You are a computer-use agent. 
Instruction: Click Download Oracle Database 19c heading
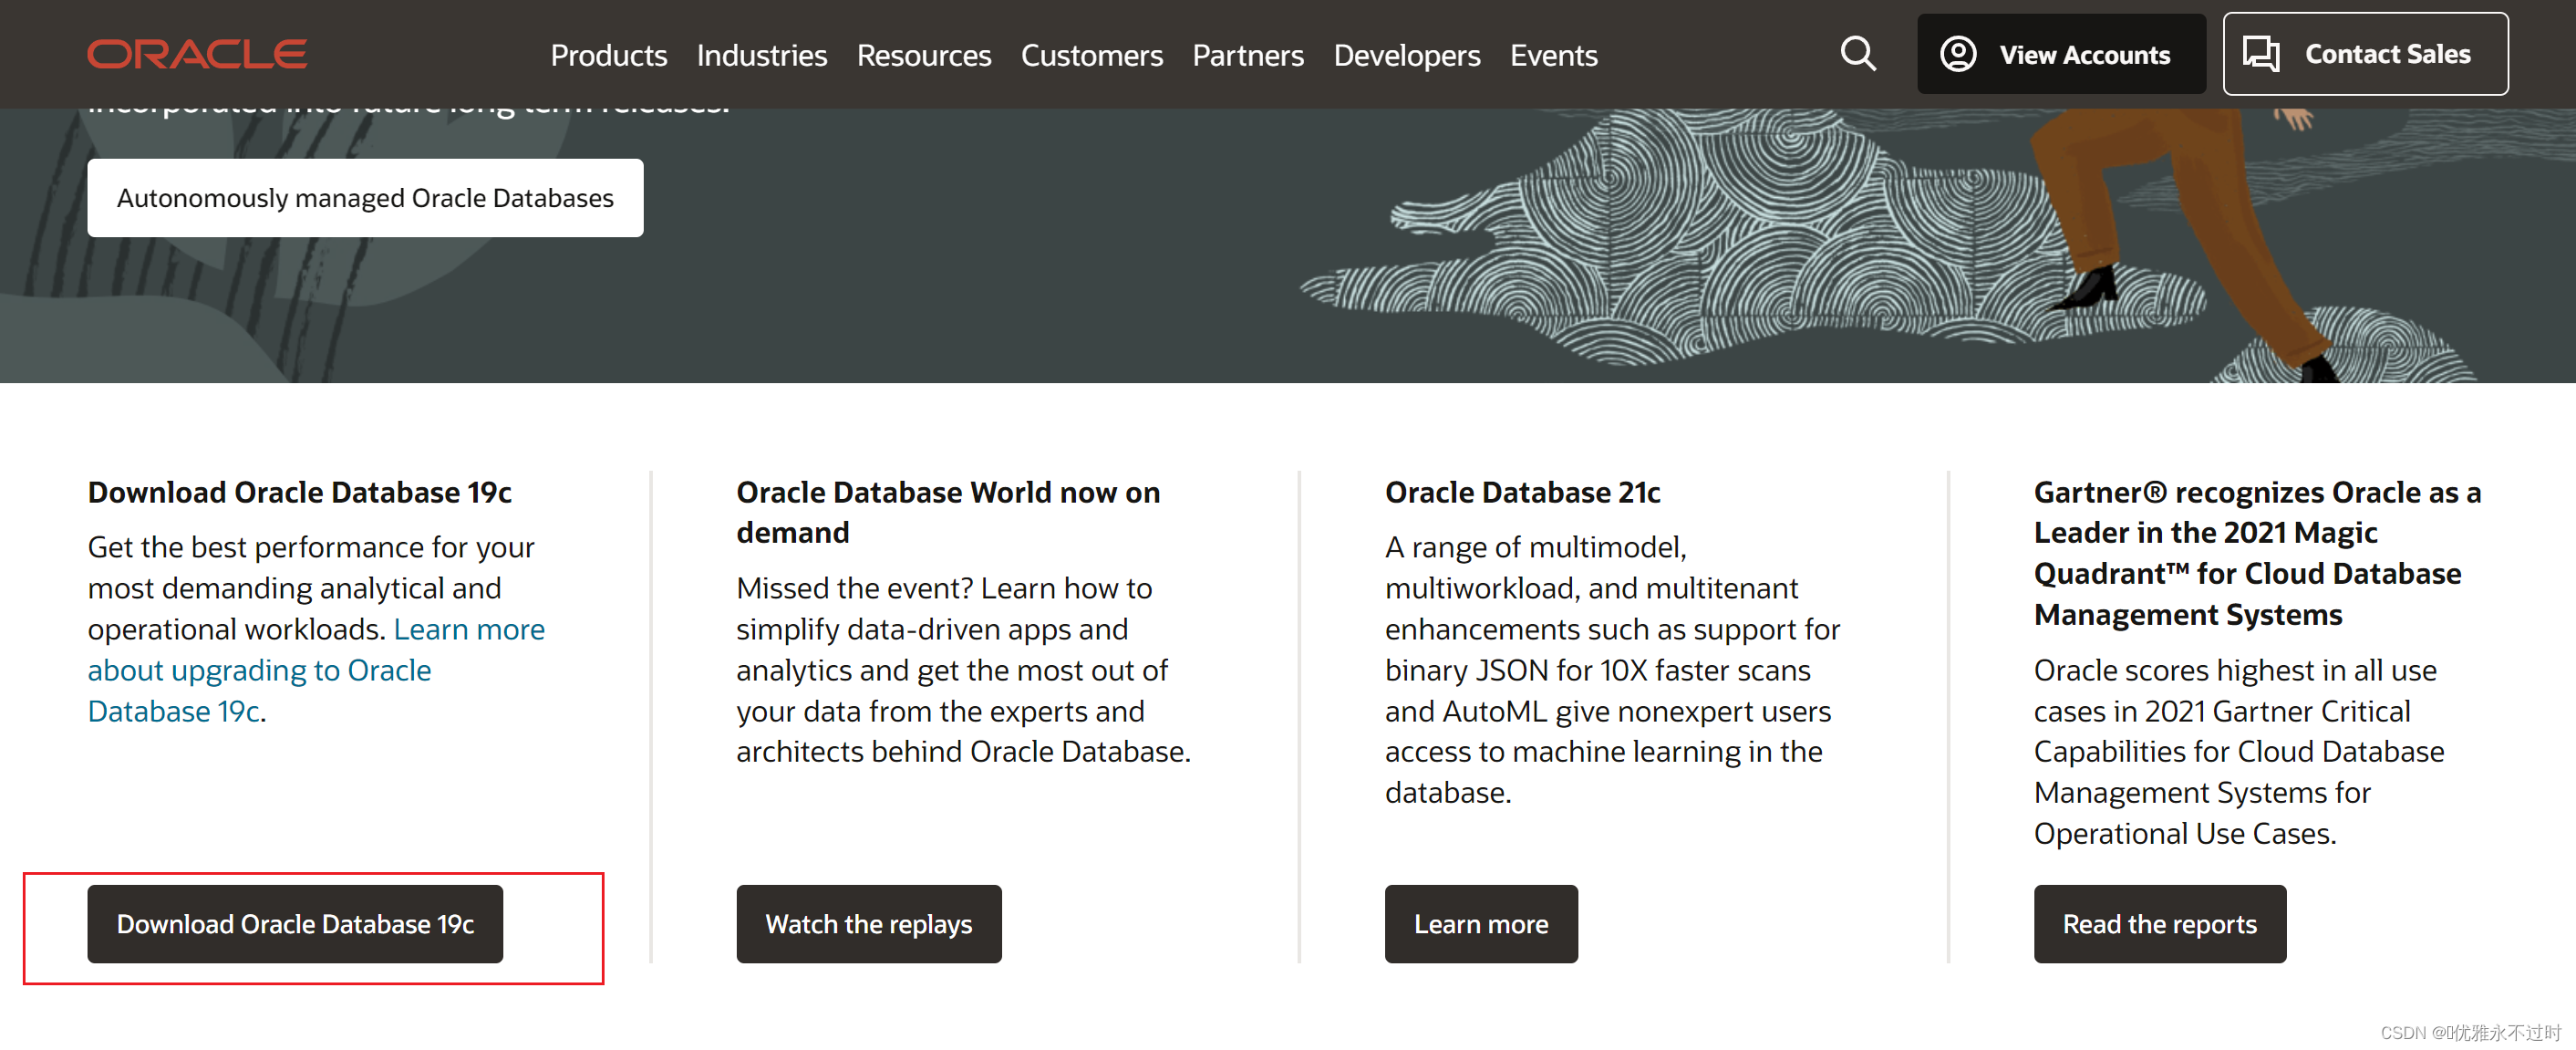(300, 492)
